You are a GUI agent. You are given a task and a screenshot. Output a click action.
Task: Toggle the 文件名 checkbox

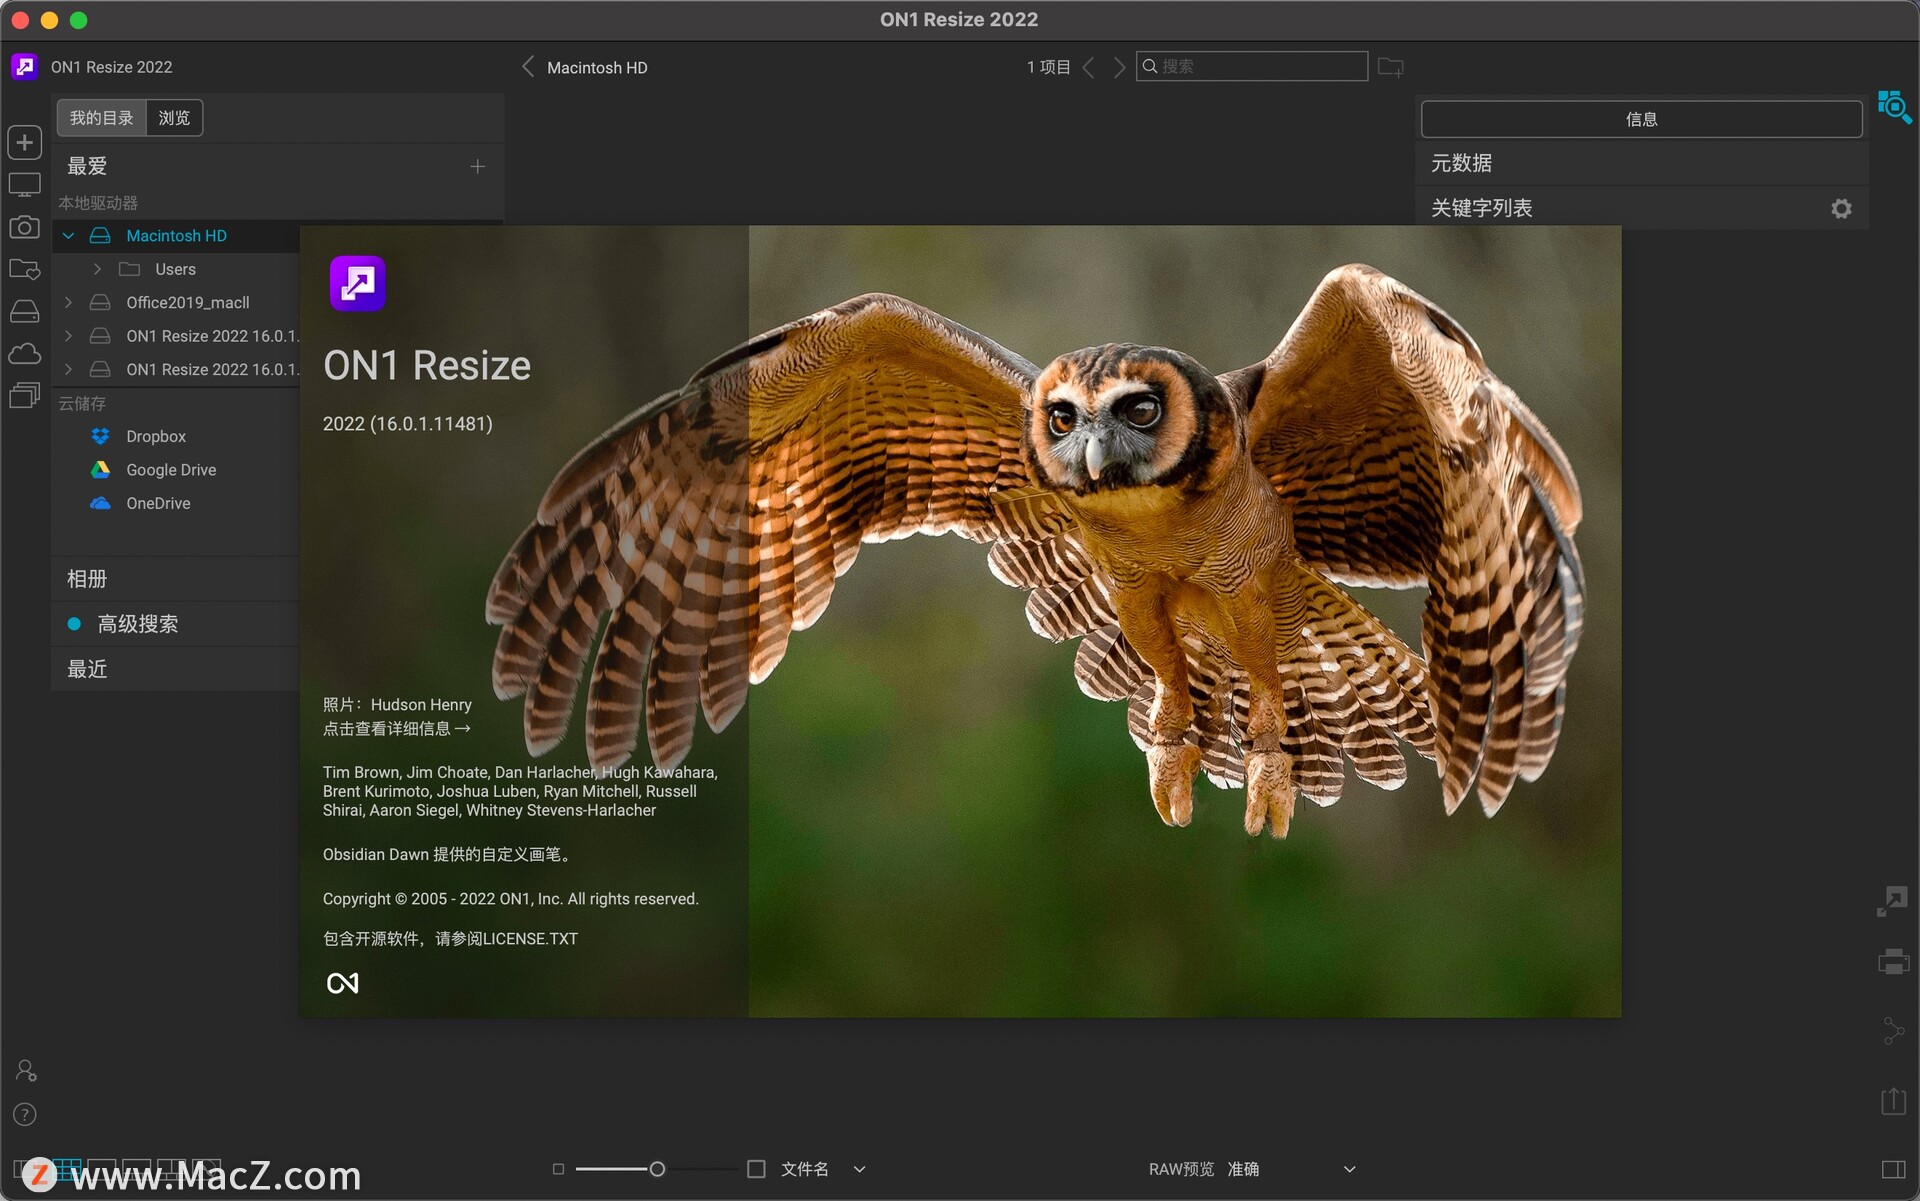[x=756, y=1169]
